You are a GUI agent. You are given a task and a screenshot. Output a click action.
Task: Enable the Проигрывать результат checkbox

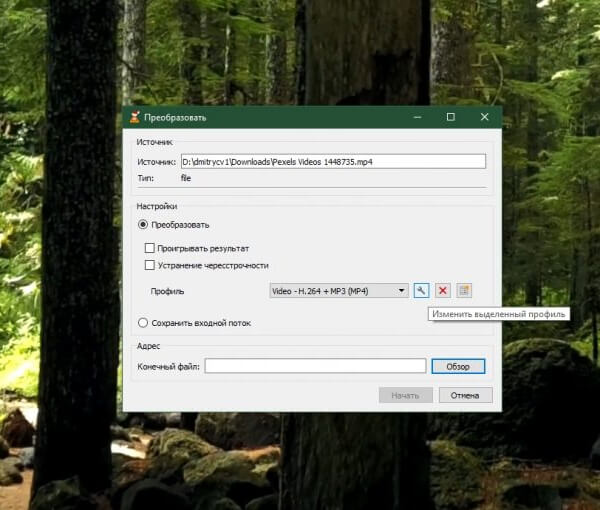(x=150, y=247)
